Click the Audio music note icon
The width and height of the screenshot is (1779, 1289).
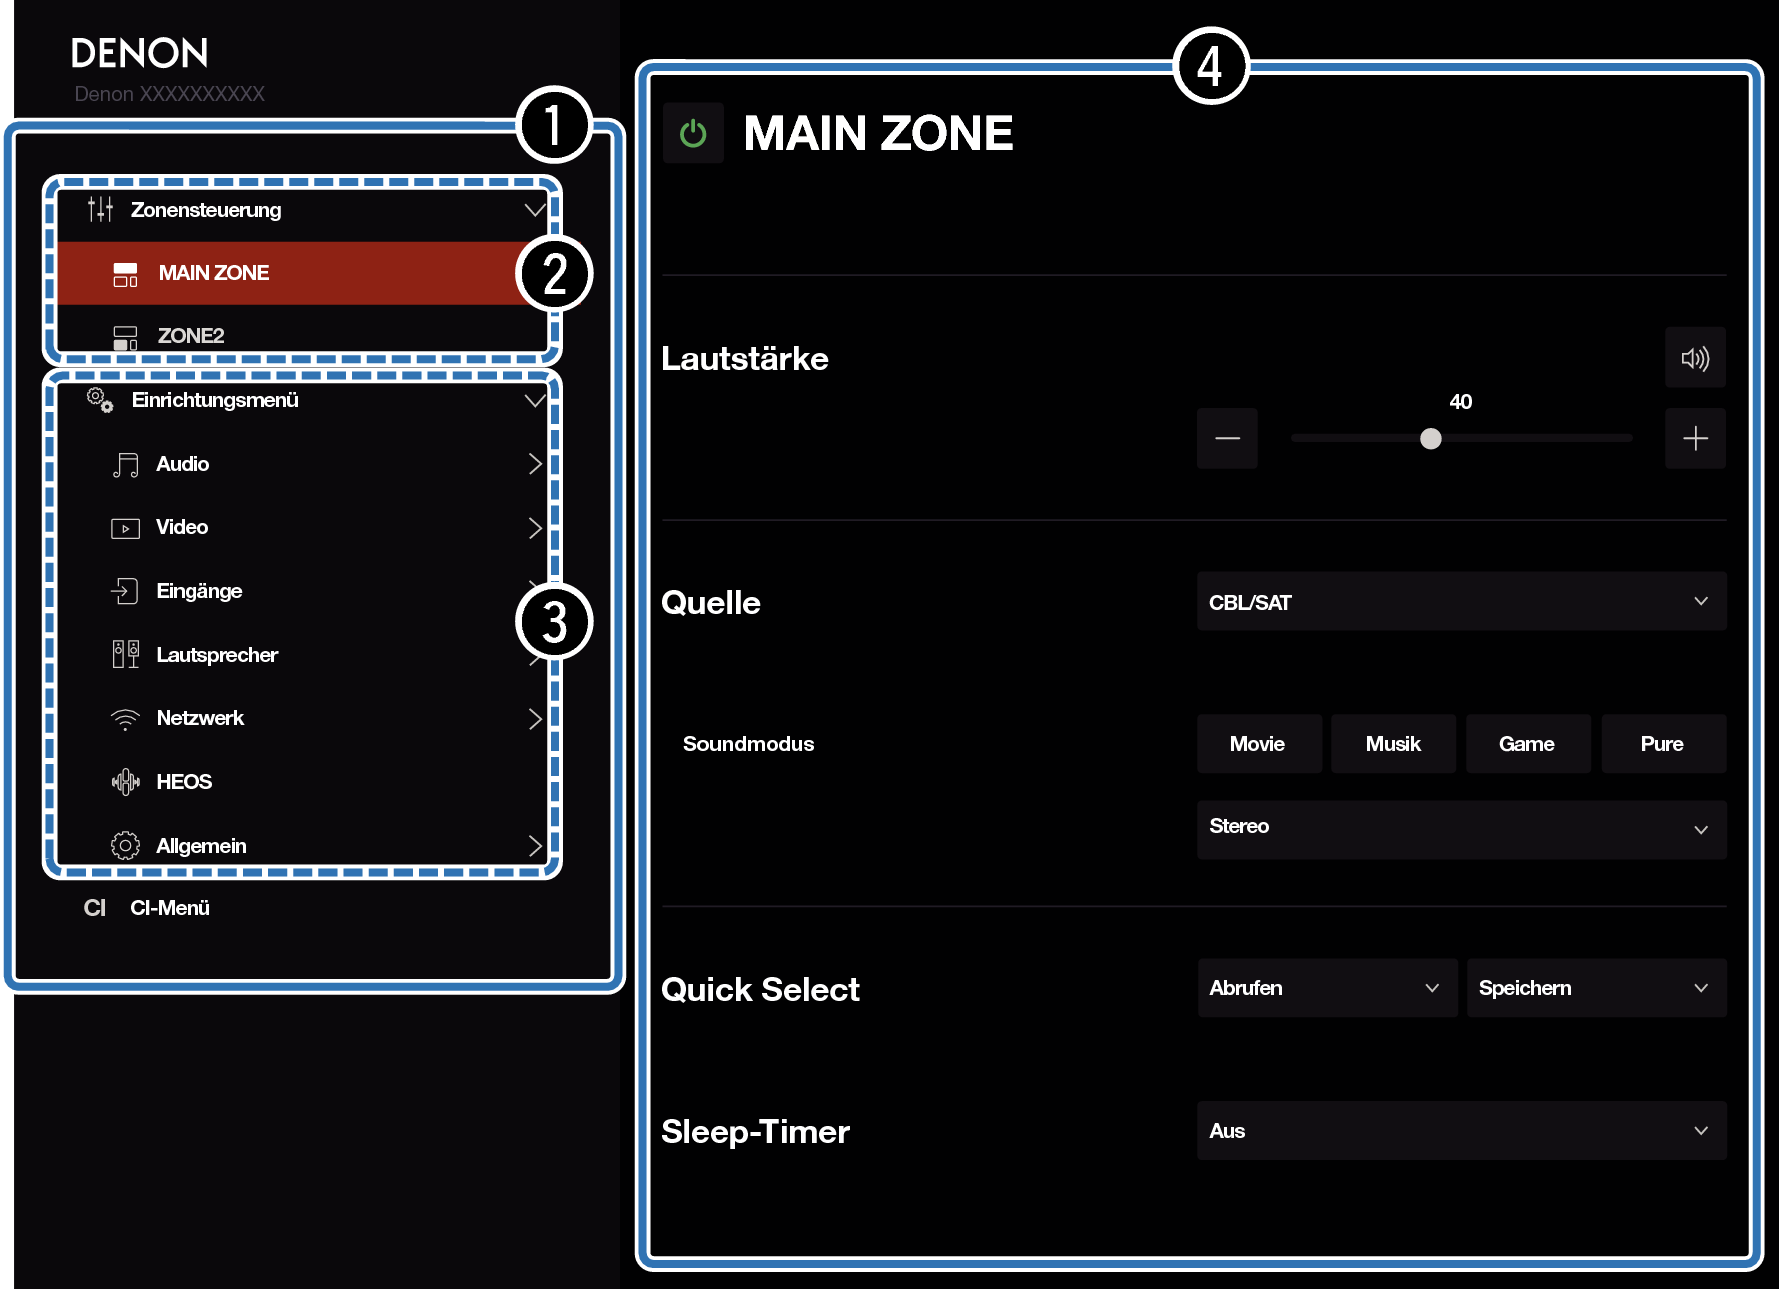(125, 465)
